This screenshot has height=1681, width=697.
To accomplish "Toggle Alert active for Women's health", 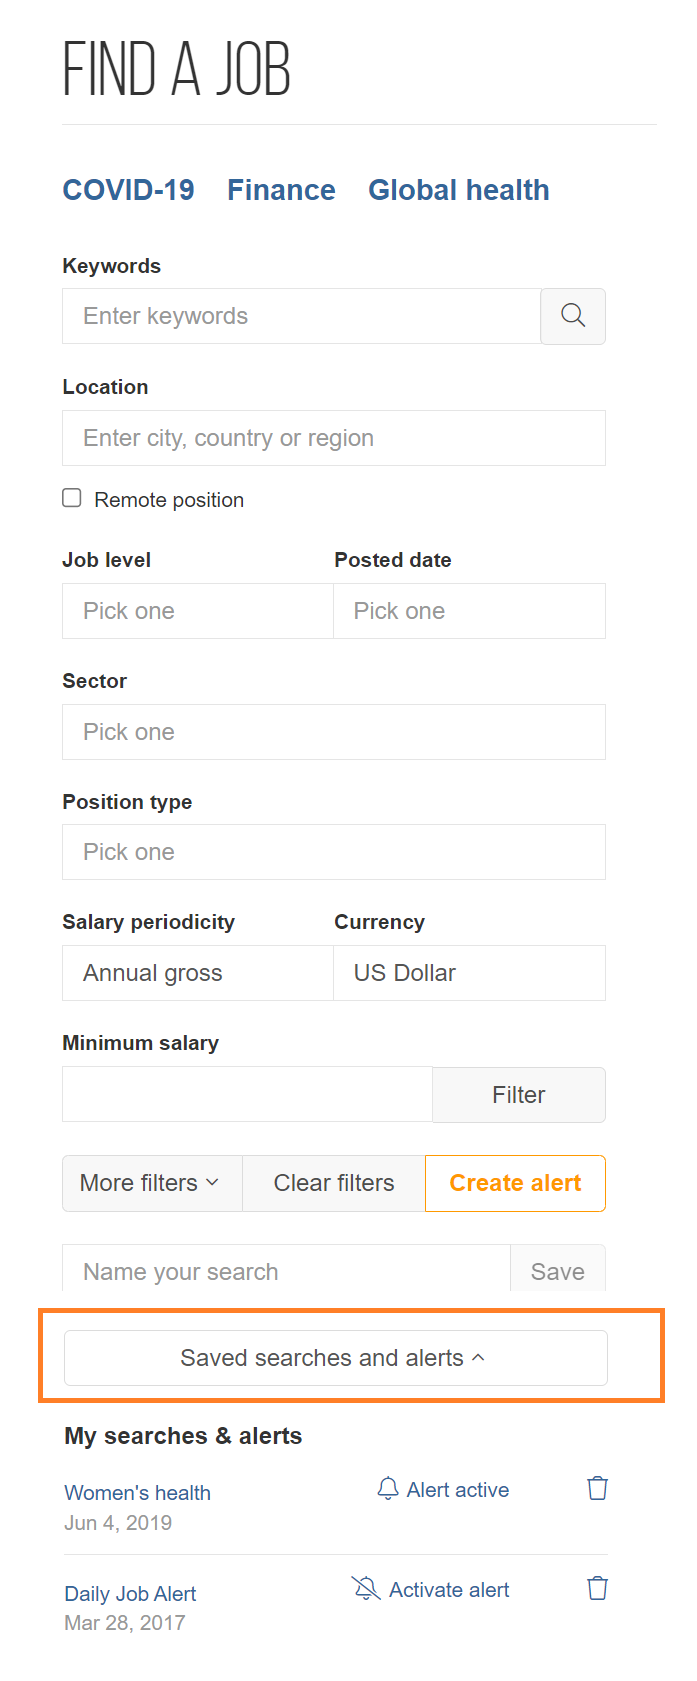I will tap(443, 1490).
